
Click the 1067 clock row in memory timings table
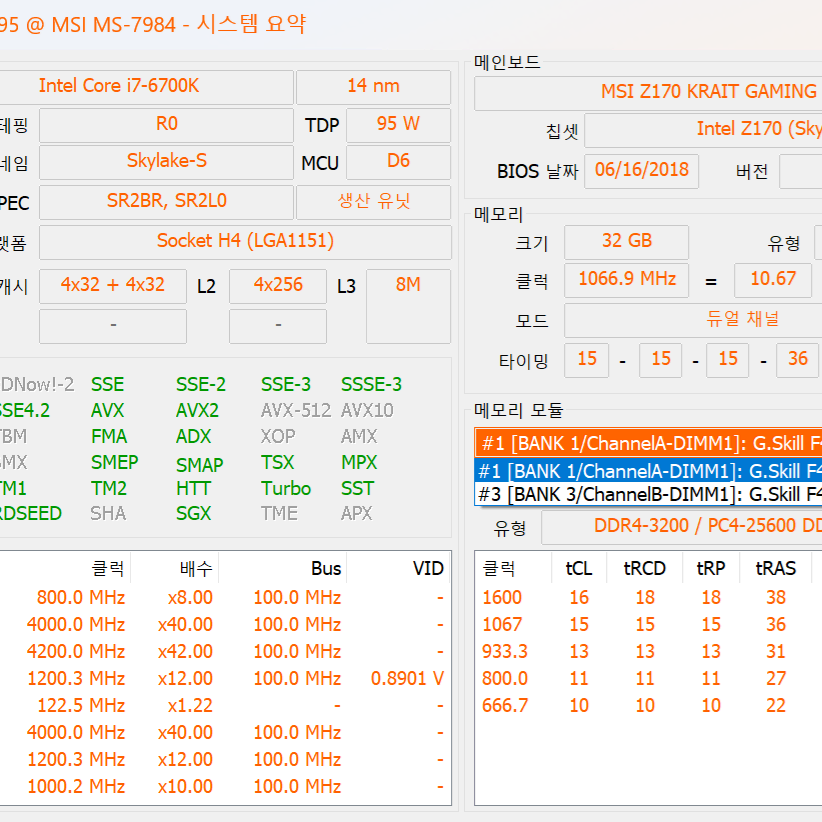648,624
